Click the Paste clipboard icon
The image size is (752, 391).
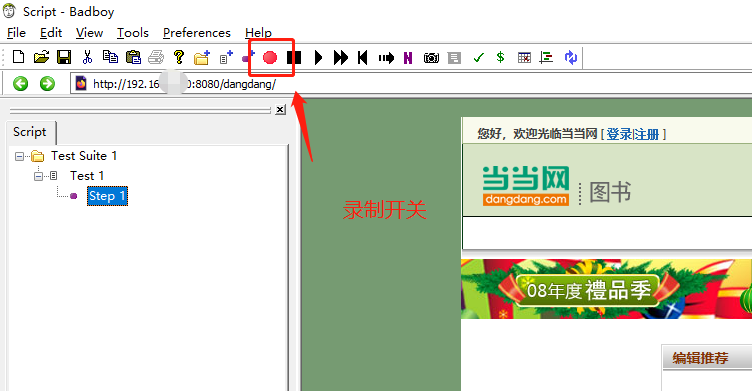[133, 57]
